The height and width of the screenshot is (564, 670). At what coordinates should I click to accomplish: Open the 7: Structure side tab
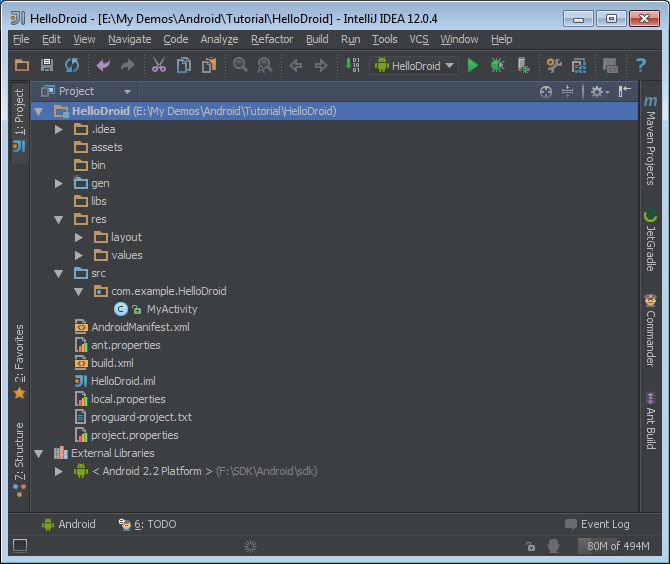click(x=19, y=460)
